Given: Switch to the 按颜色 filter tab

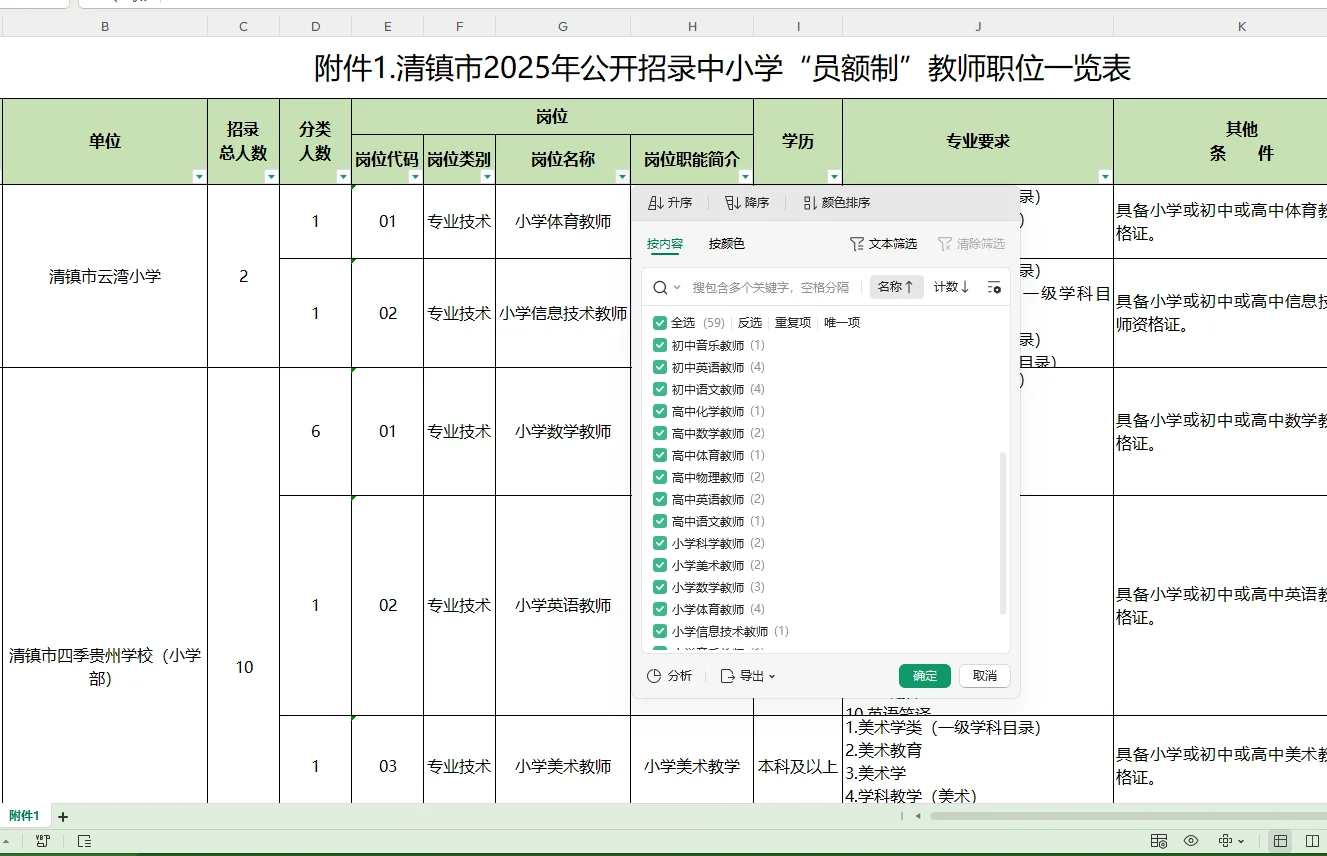Looking at the screenshot, I should click(727, 244).
